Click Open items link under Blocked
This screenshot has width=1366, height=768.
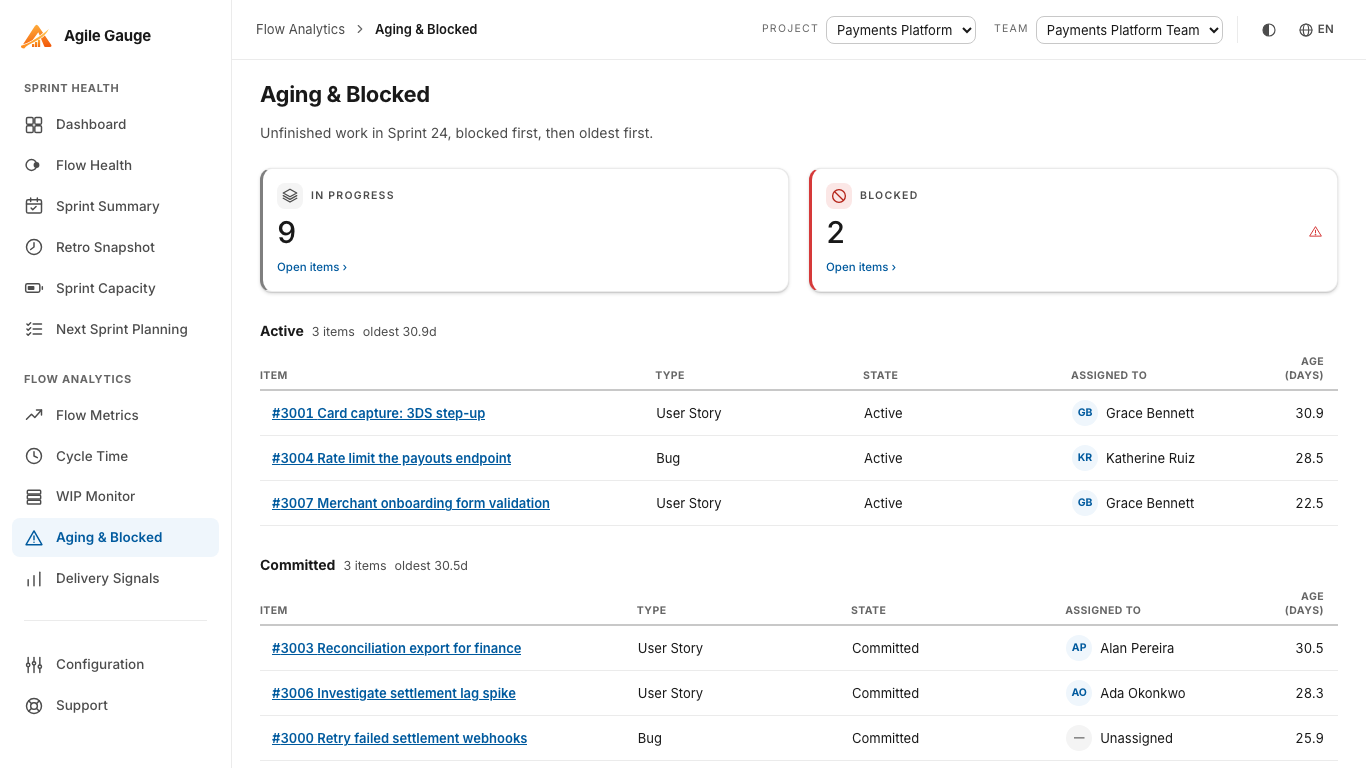point(861,267)
